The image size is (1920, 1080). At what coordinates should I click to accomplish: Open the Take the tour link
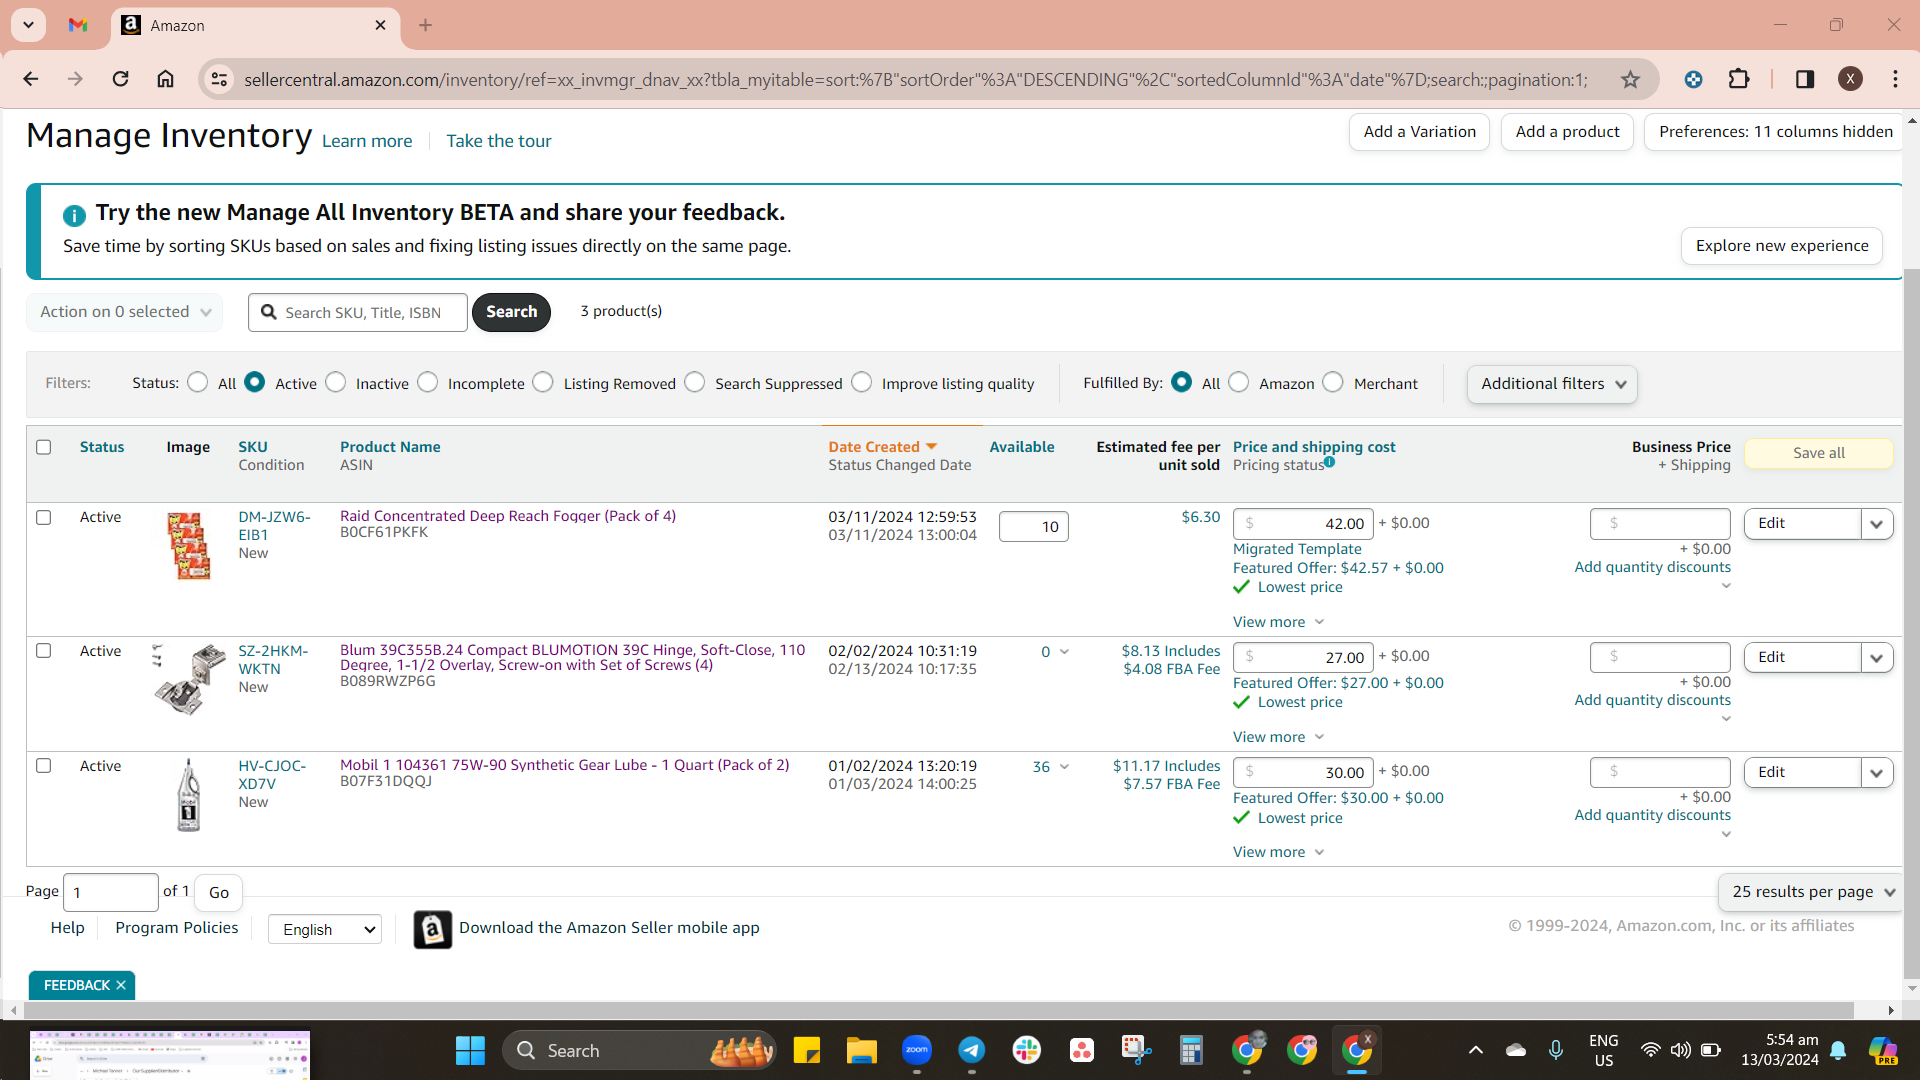[x=498, y=141]
